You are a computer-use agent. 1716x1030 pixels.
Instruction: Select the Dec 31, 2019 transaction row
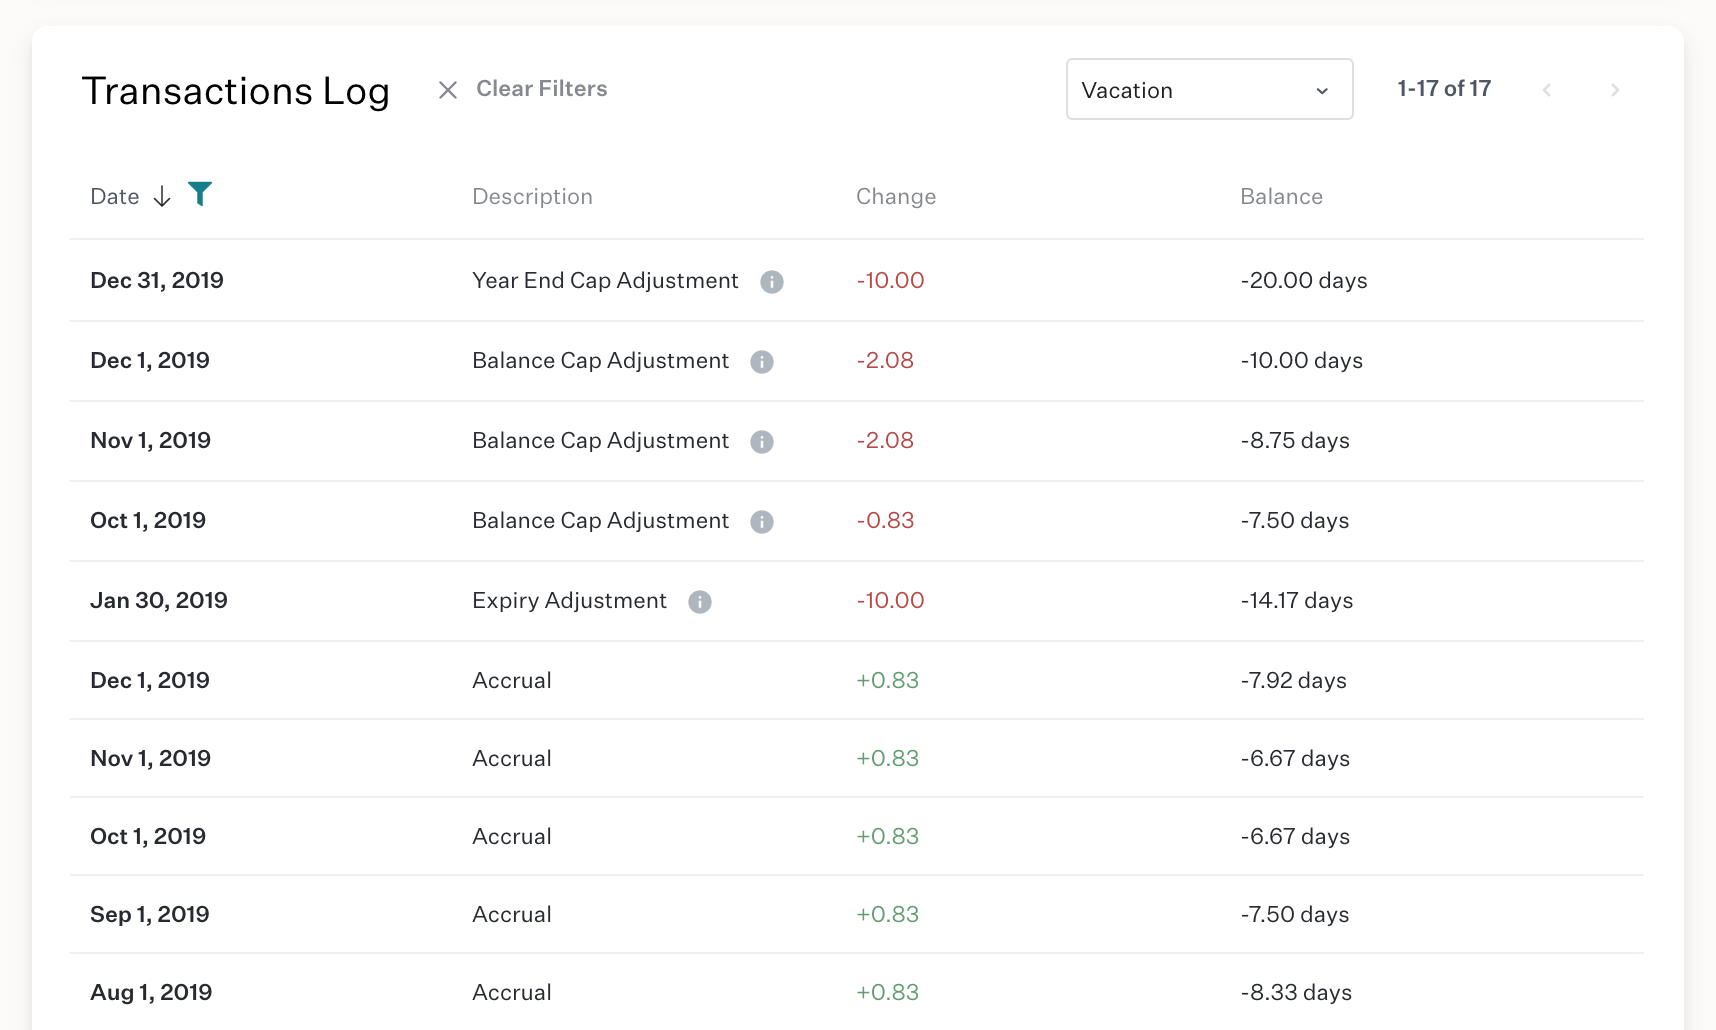tap(857, 281)
